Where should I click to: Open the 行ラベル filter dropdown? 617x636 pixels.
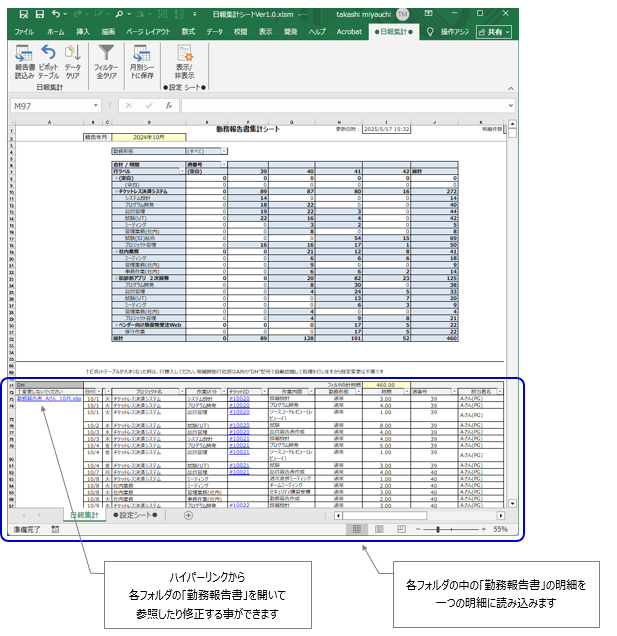[x=182, y=172]
